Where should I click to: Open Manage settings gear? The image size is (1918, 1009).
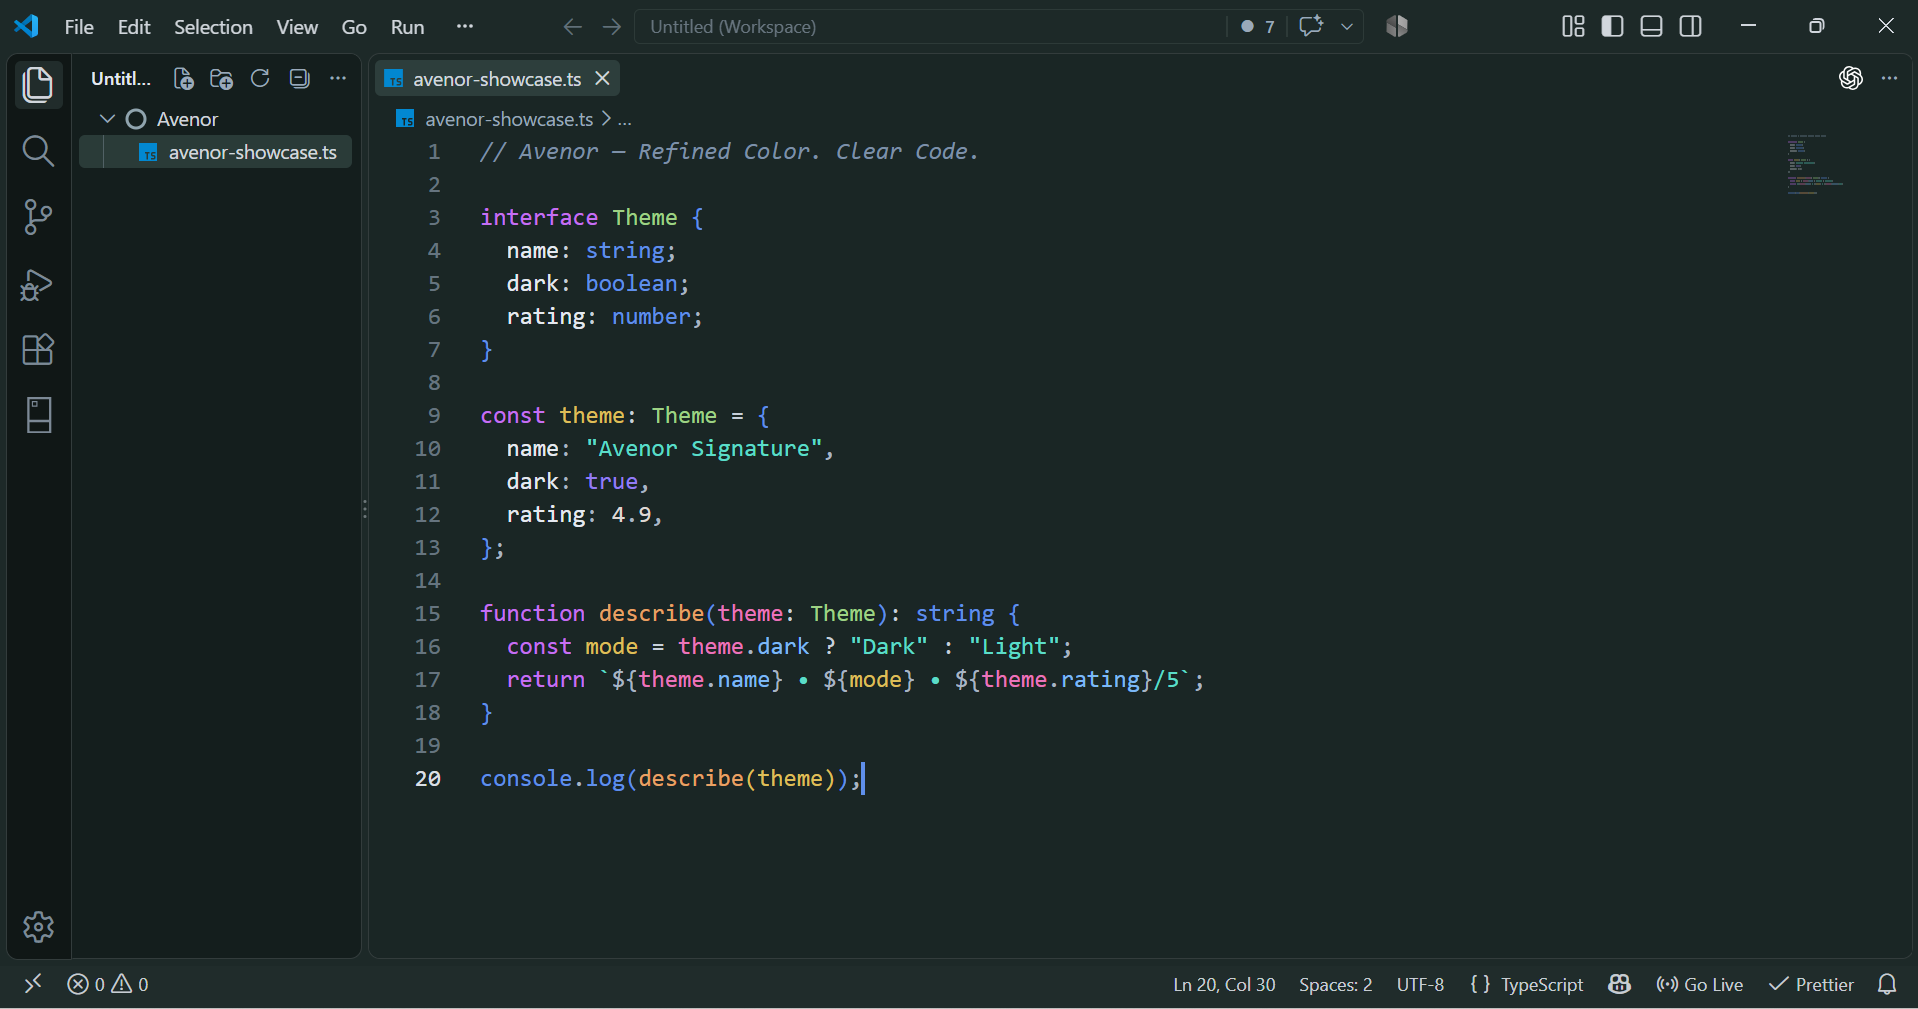38,927
